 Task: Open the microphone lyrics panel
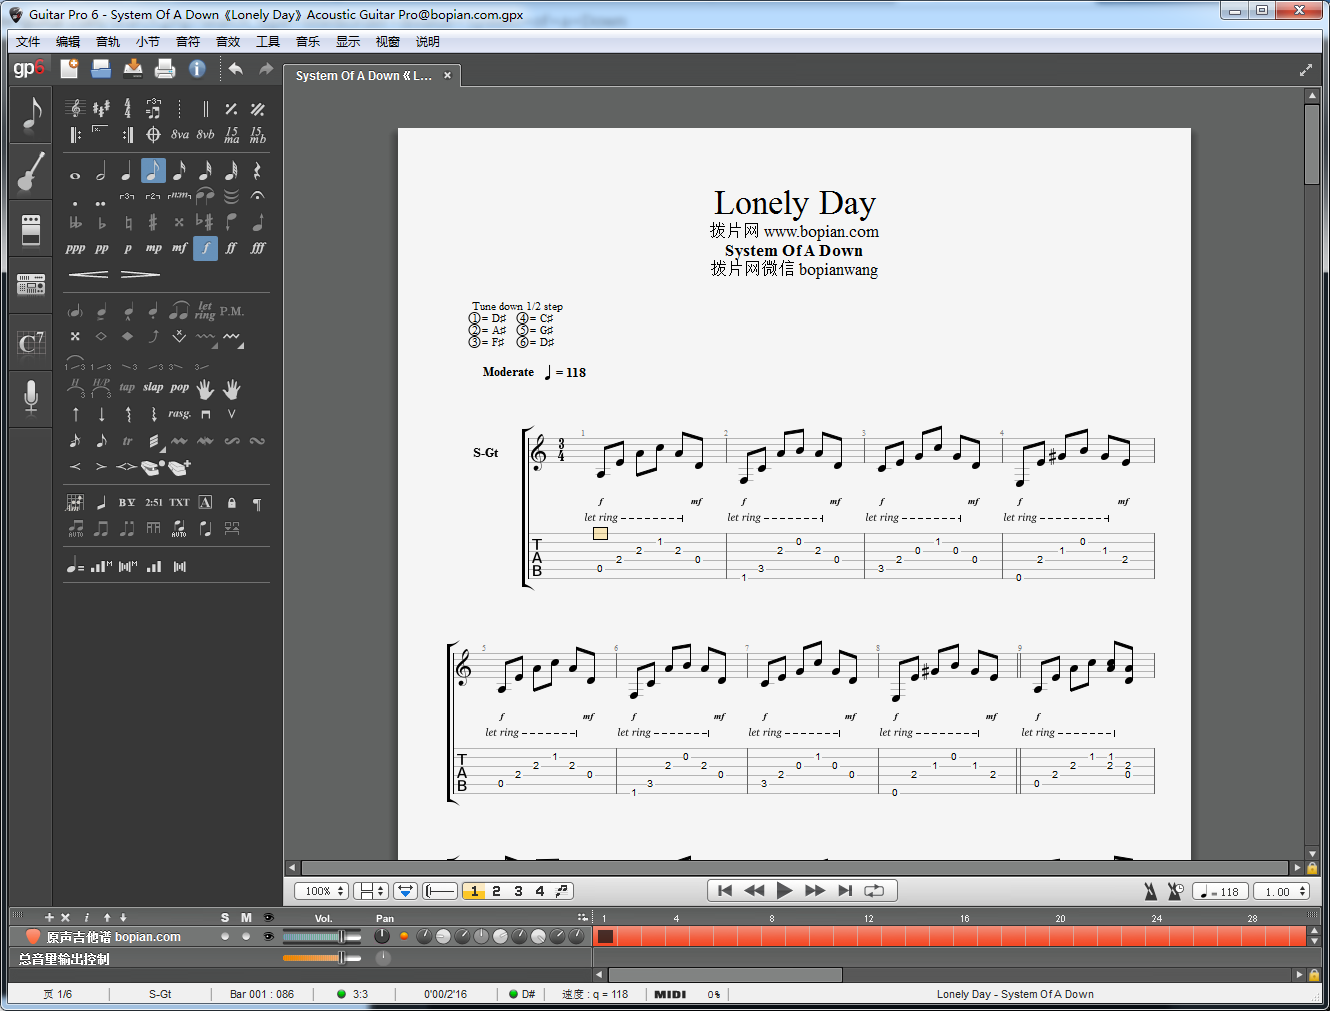point(31,397)
